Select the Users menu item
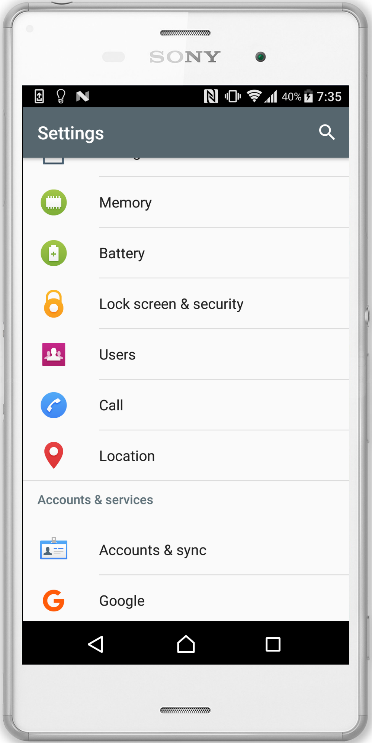The height and width of the screenshot is (743, 372). point(186,354)
